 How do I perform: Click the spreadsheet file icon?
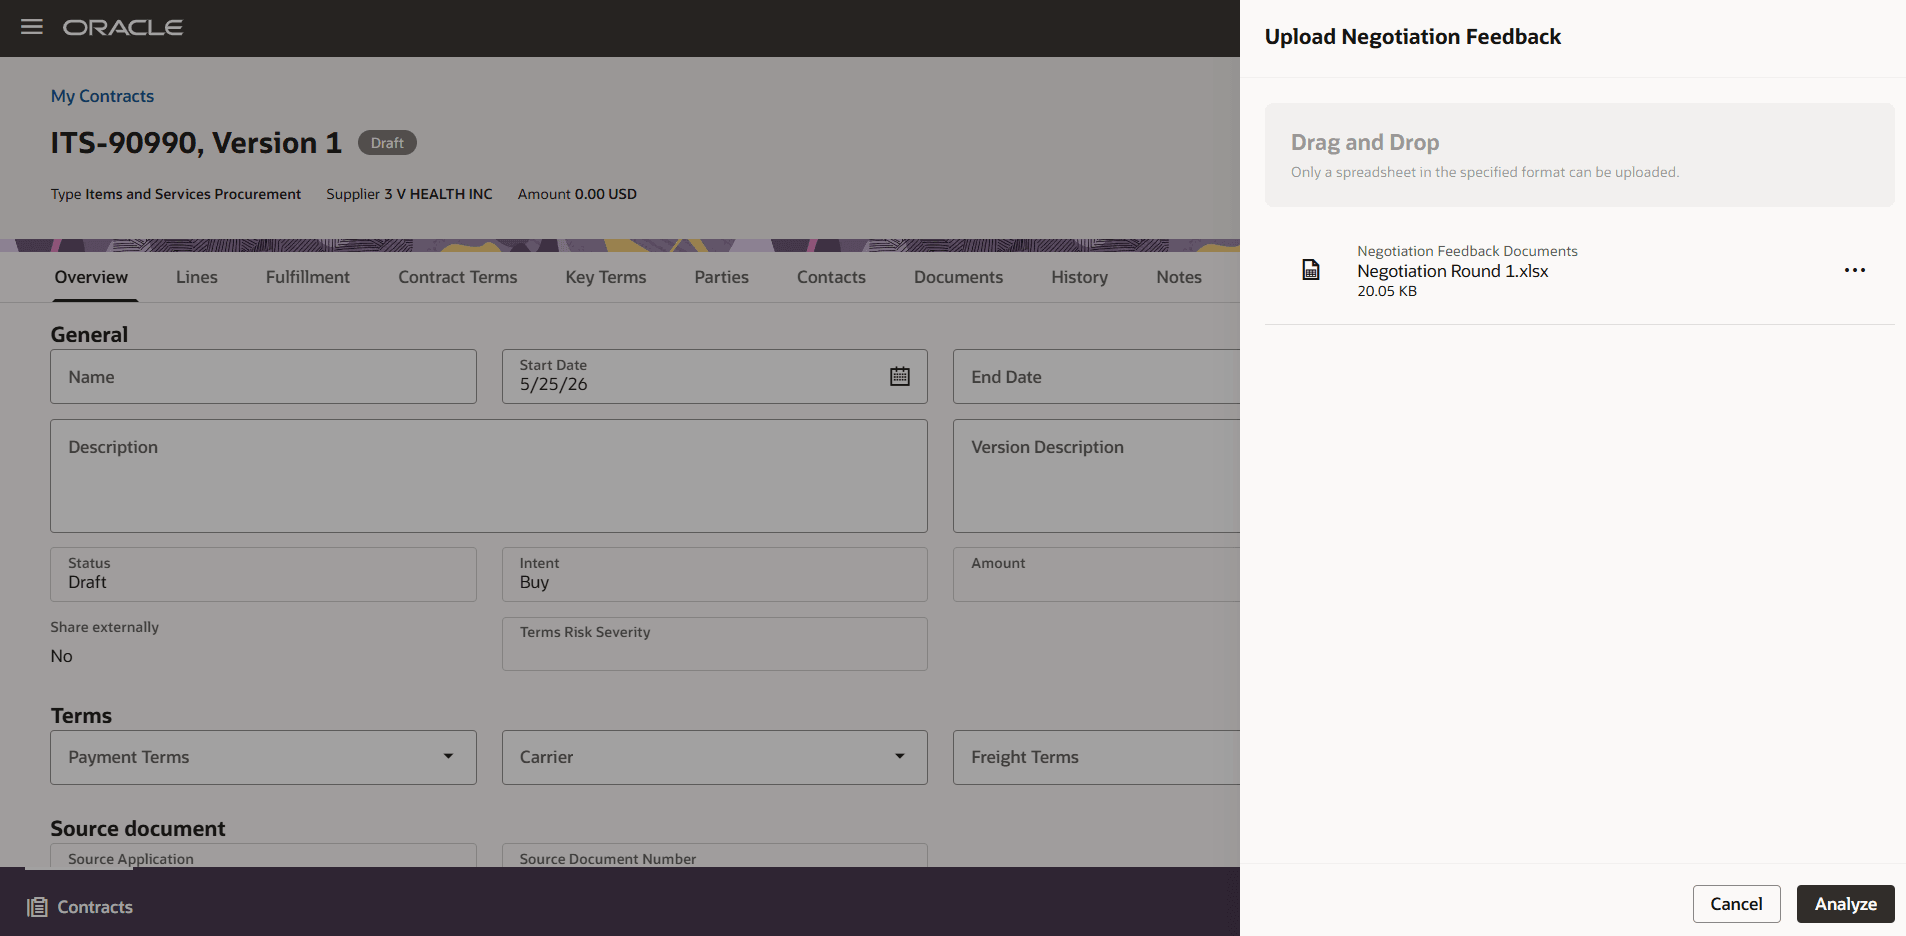point(1311,270)
